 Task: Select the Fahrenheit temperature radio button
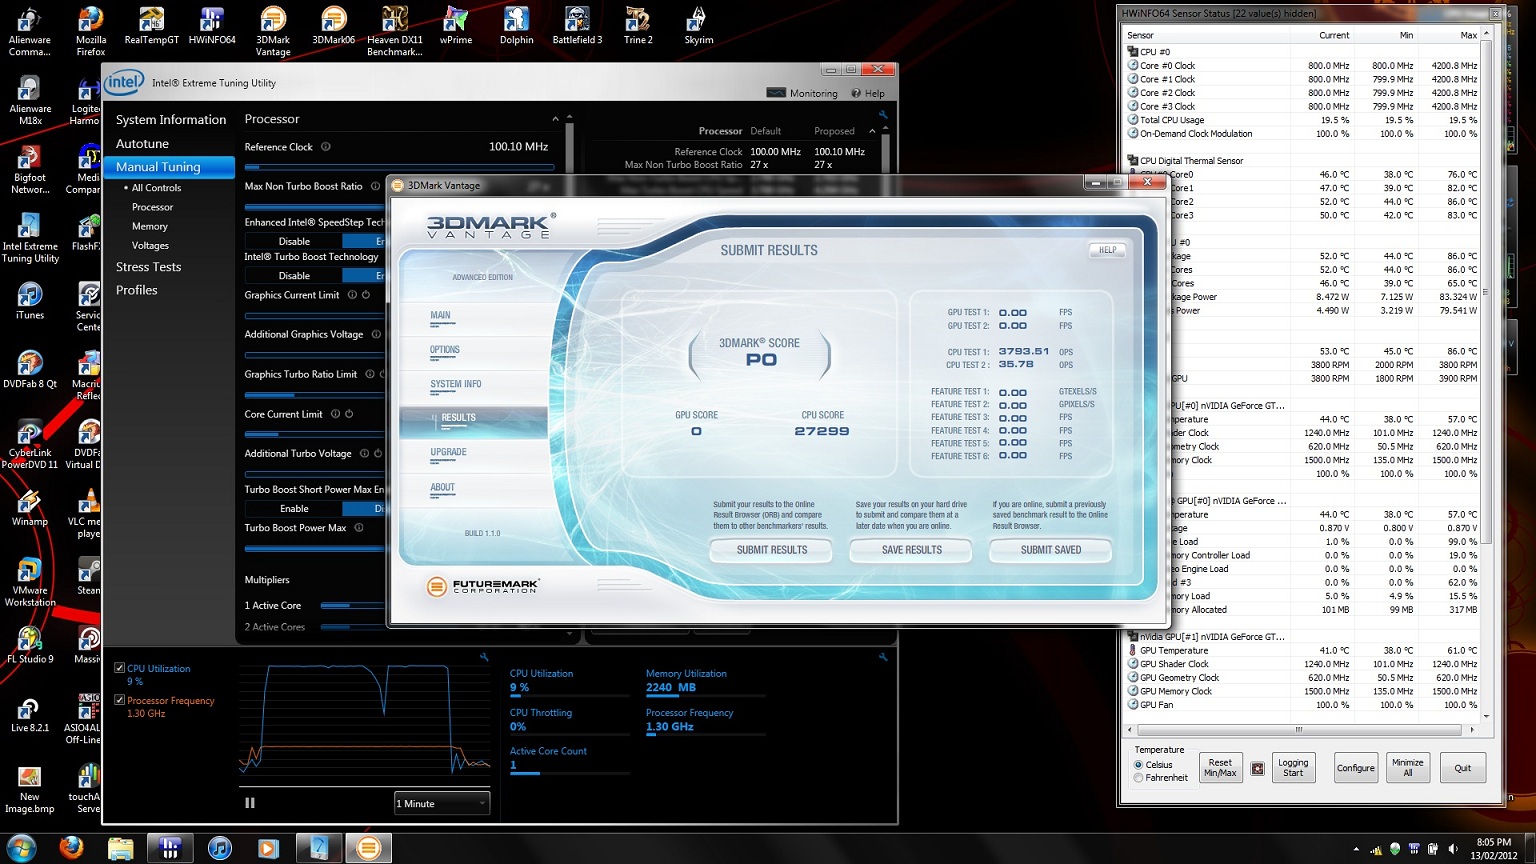point(1138,778)
